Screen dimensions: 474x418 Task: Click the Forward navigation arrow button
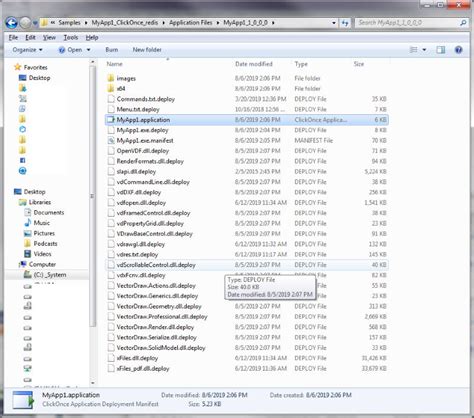[x=25, y=23]
